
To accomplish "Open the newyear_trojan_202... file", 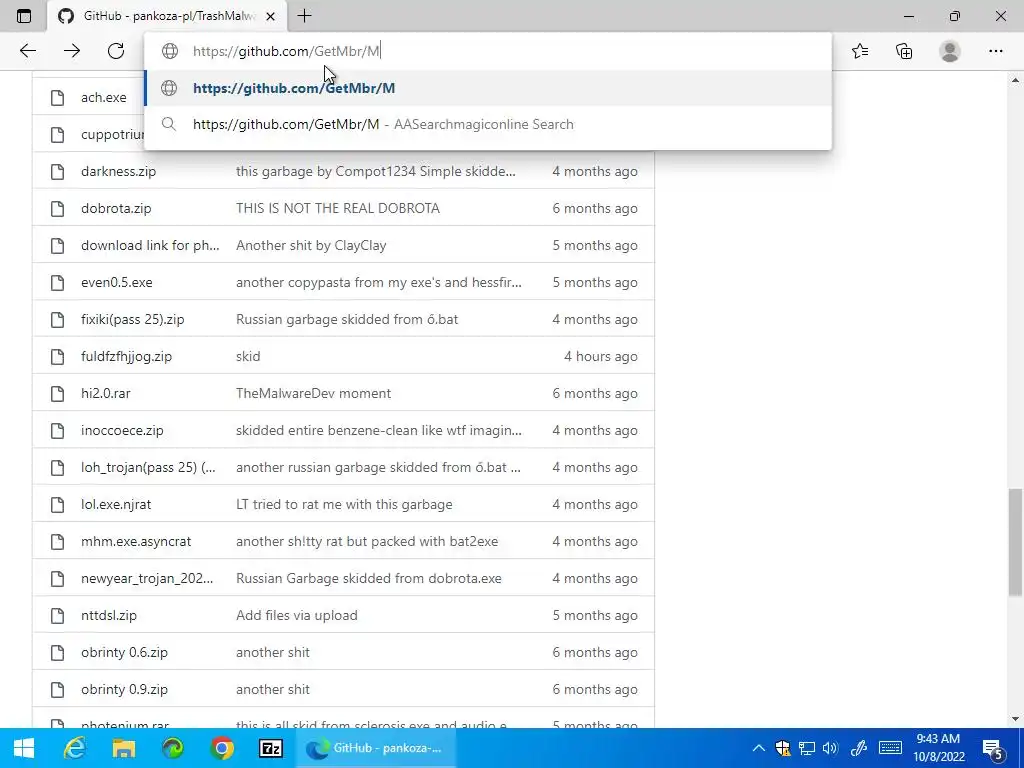I will tap(147, 579).
